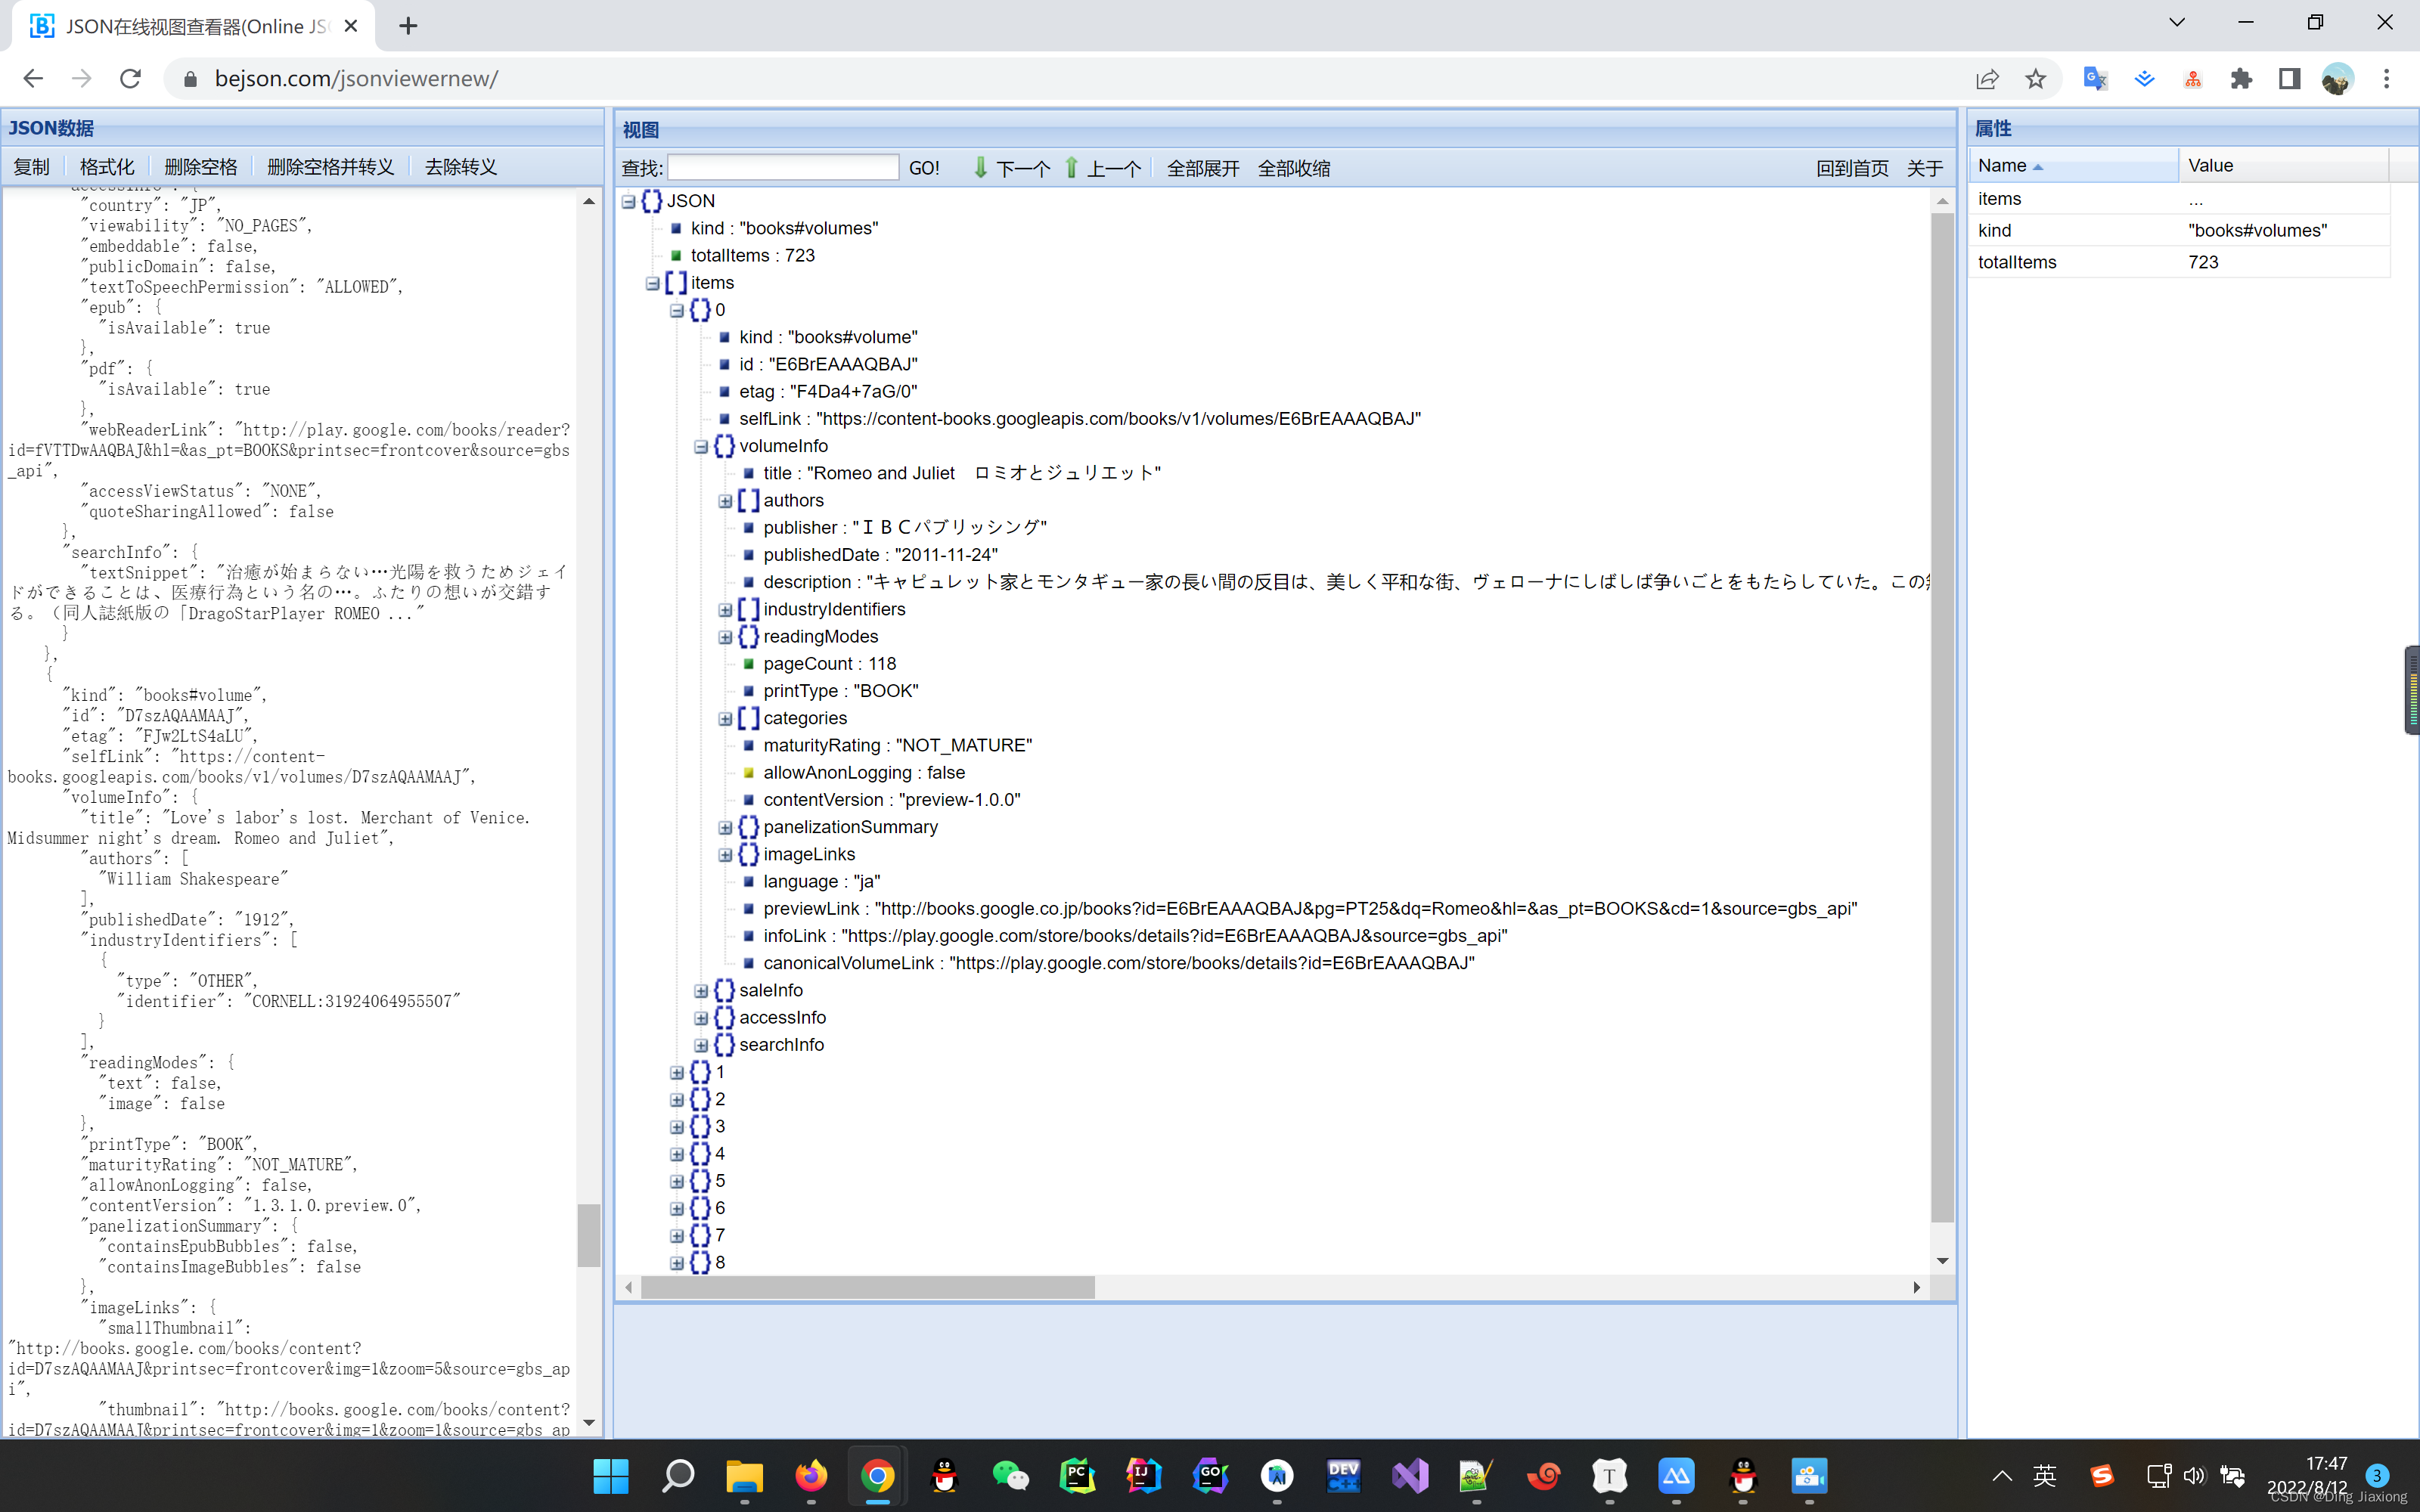This screenshot has height=1512, width=2420.
Task: Click the 查找 search input field
Action: pyautogui.click(x=782, y=168)
